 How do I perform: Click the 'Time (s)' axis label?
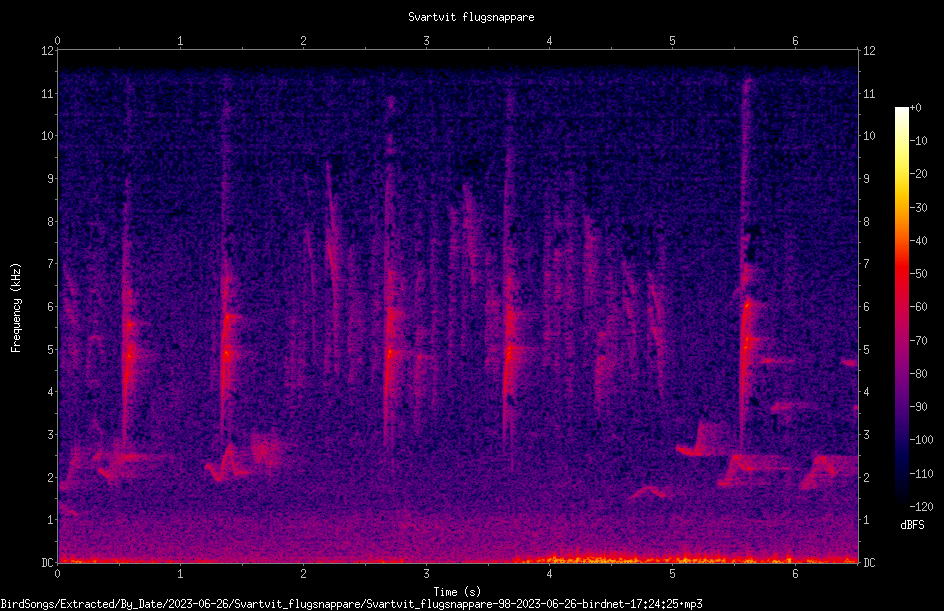point(458,592)
